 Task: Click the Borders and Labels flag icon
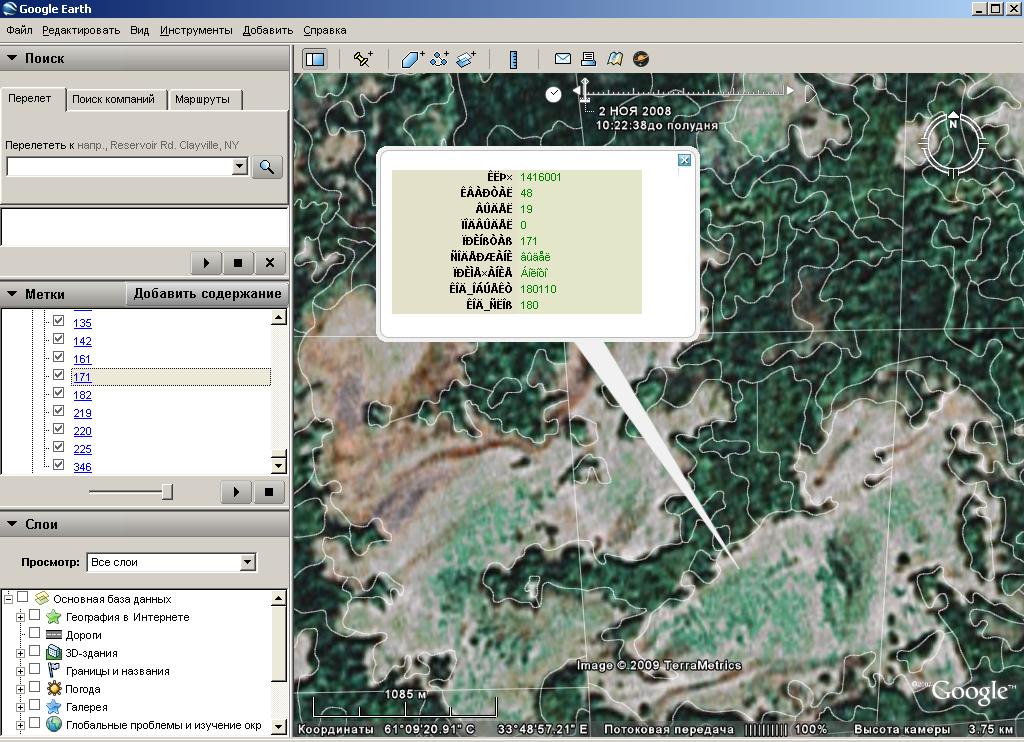point(54,671)
